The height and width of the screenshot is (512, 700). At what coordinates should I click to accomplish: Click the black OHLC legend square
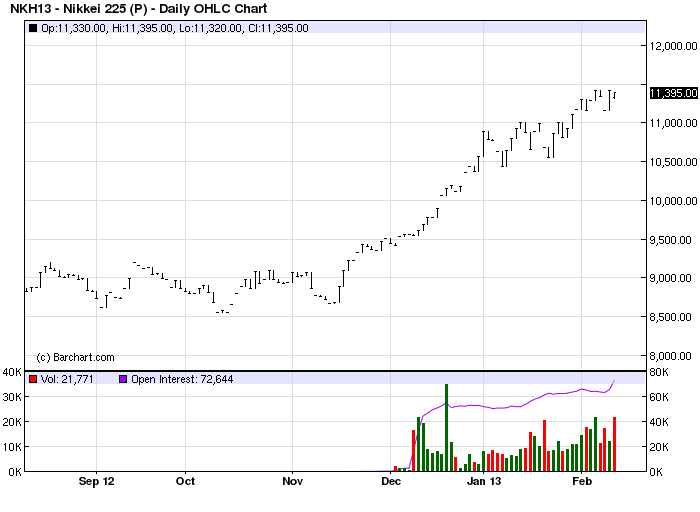click(33, 28)
